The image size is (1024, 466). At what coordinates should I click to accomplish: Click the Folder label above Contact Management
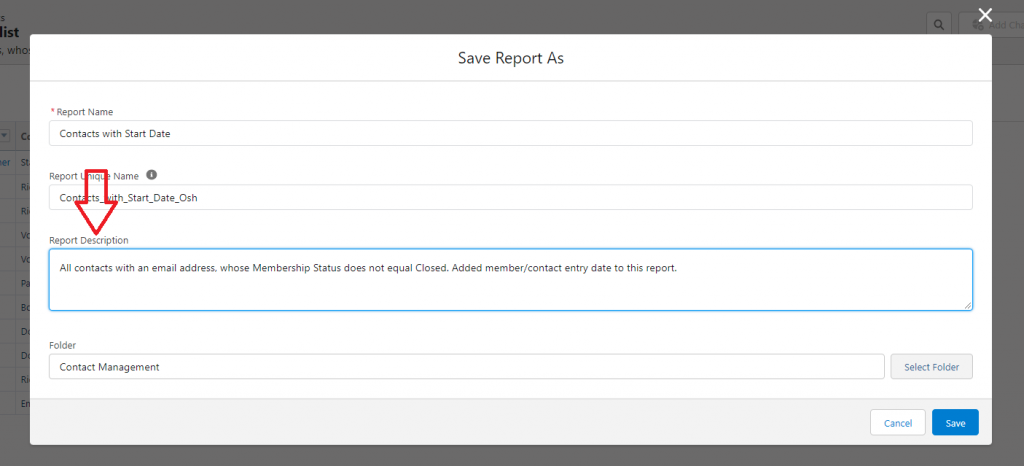(63, 345)
